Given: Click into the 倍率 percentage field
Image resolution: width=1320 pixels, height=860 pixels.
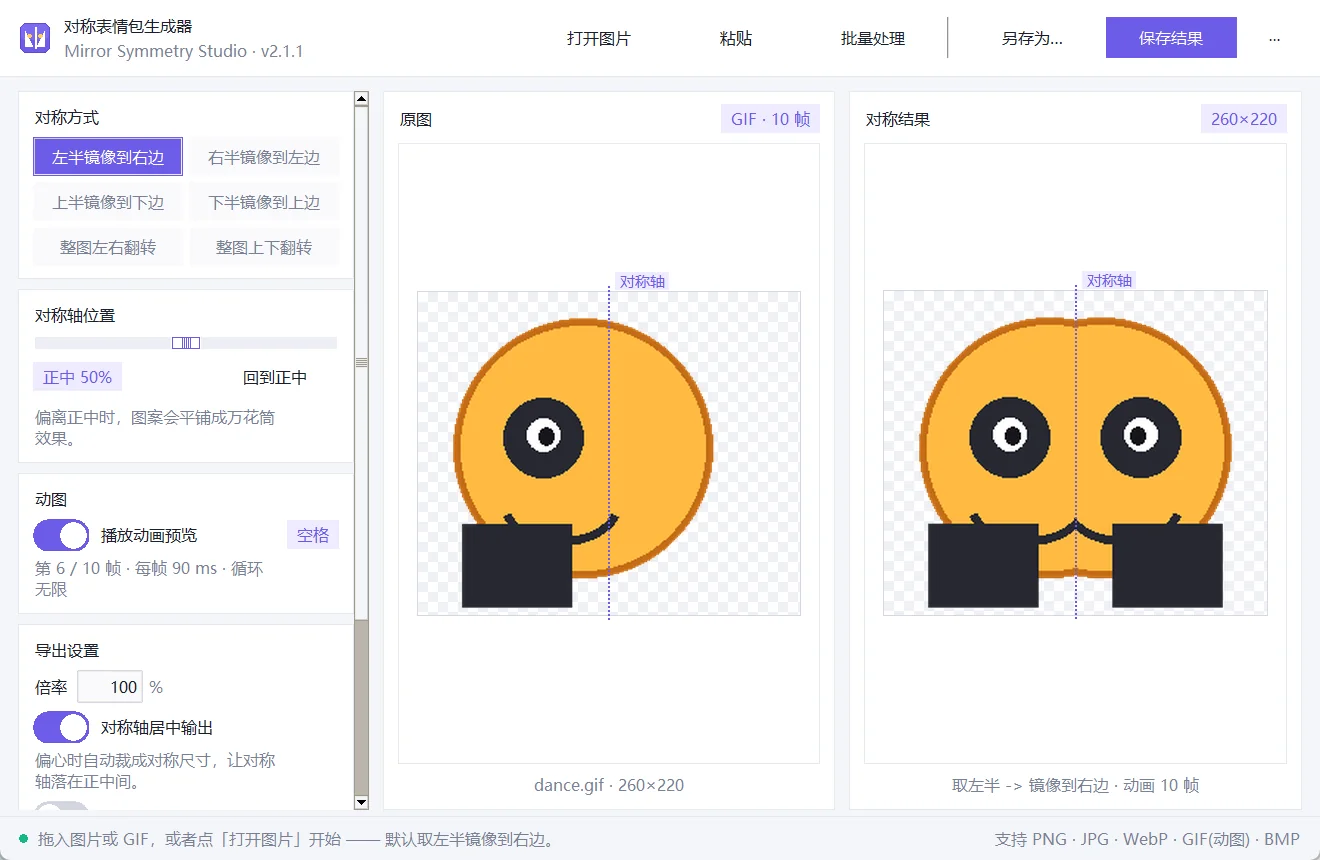Looking at the screenshot, I should tap(110, 687).
